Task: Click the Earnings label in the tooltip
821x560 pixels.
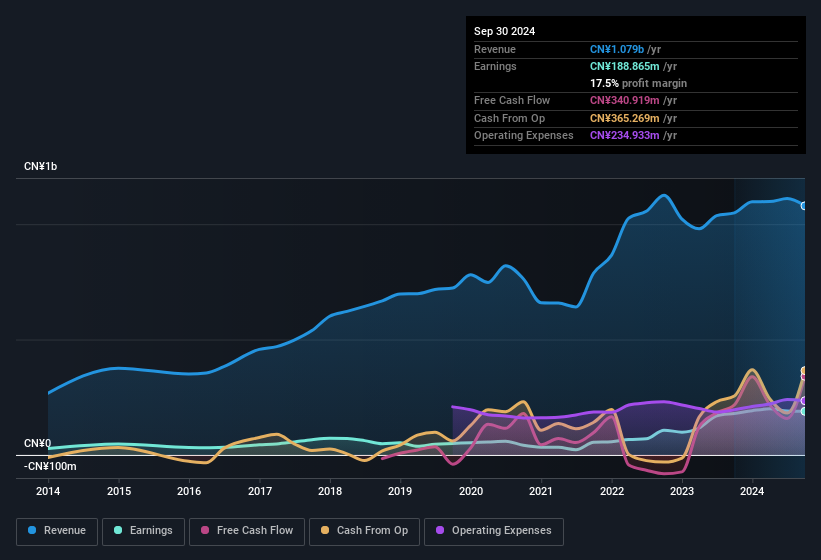Action: (495, 66)
